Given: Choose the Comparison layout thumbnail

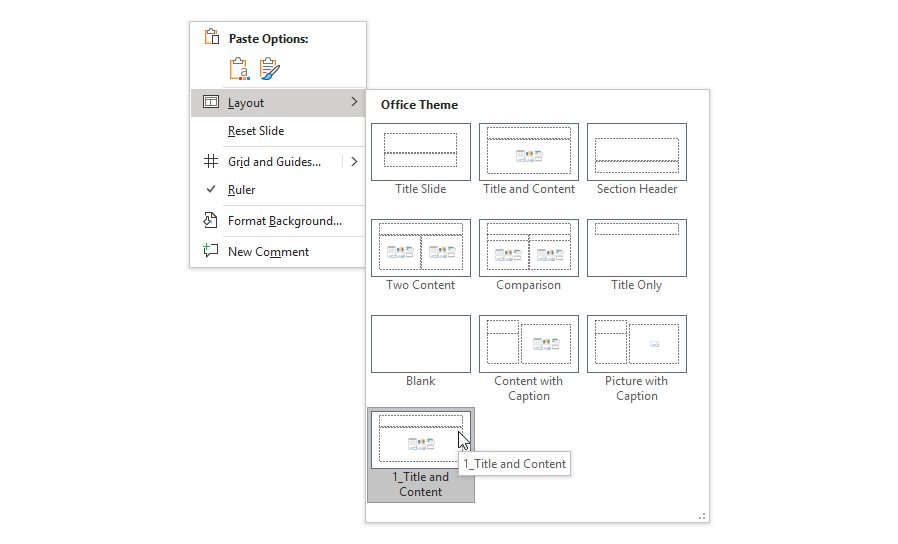Looking at the screenshot, I should [529, 248].
